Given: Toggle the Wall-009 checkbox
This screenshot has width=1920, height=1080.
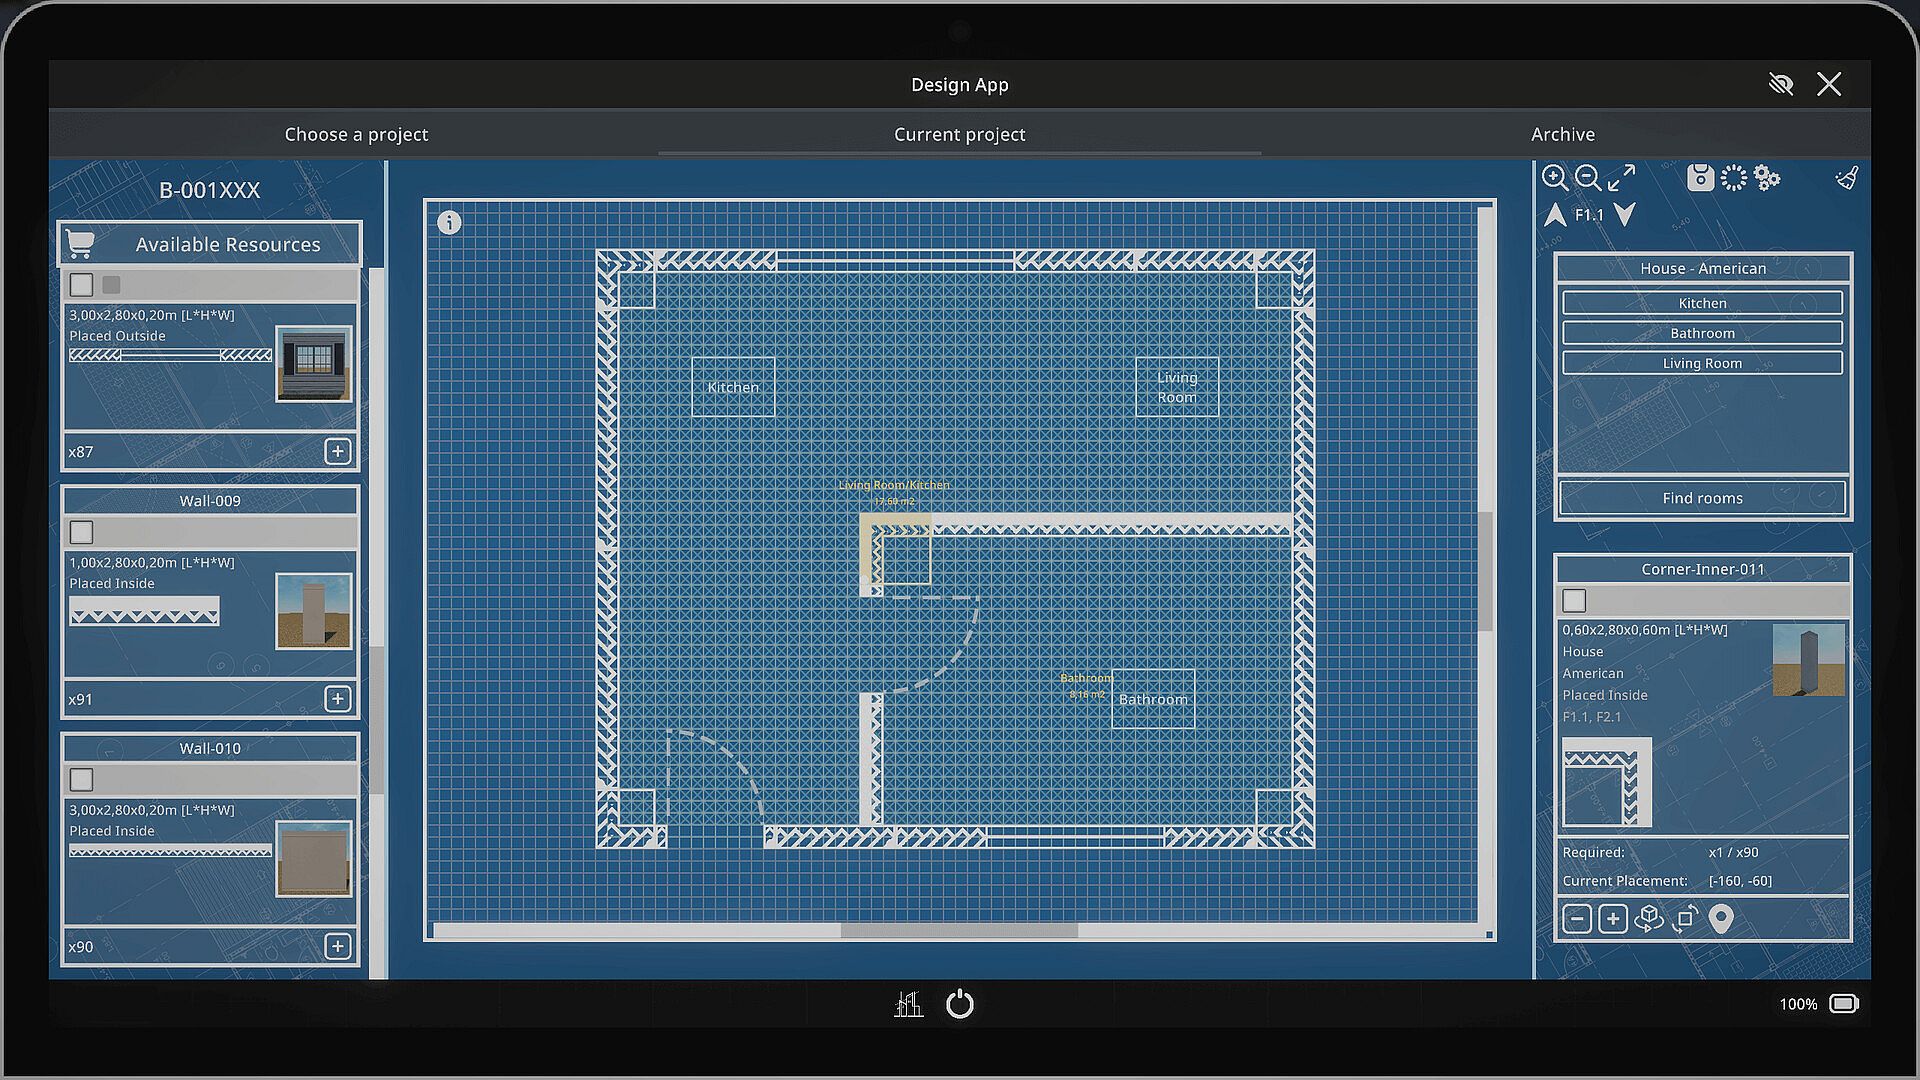Looking at the screenshot, I should tap(82, 532).
